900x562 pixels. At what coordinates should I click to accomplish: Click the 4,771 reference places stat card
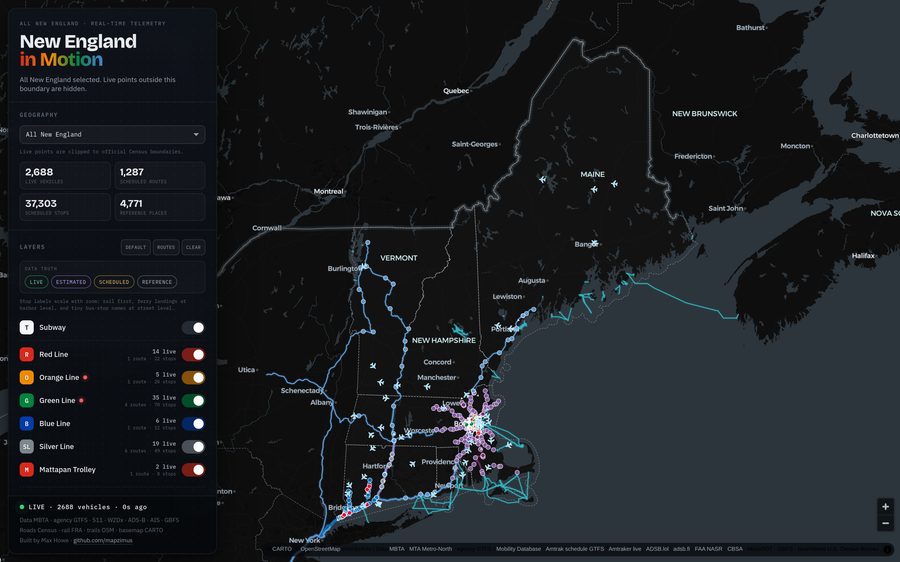click(x=160, y=207)
